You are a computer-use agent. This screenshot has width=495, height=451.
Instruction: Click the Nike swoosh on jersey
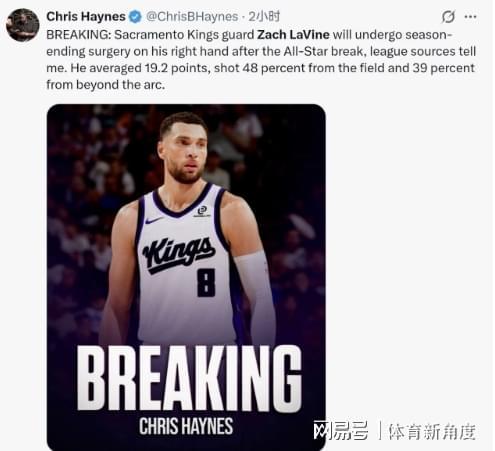(x=154, y=220)
